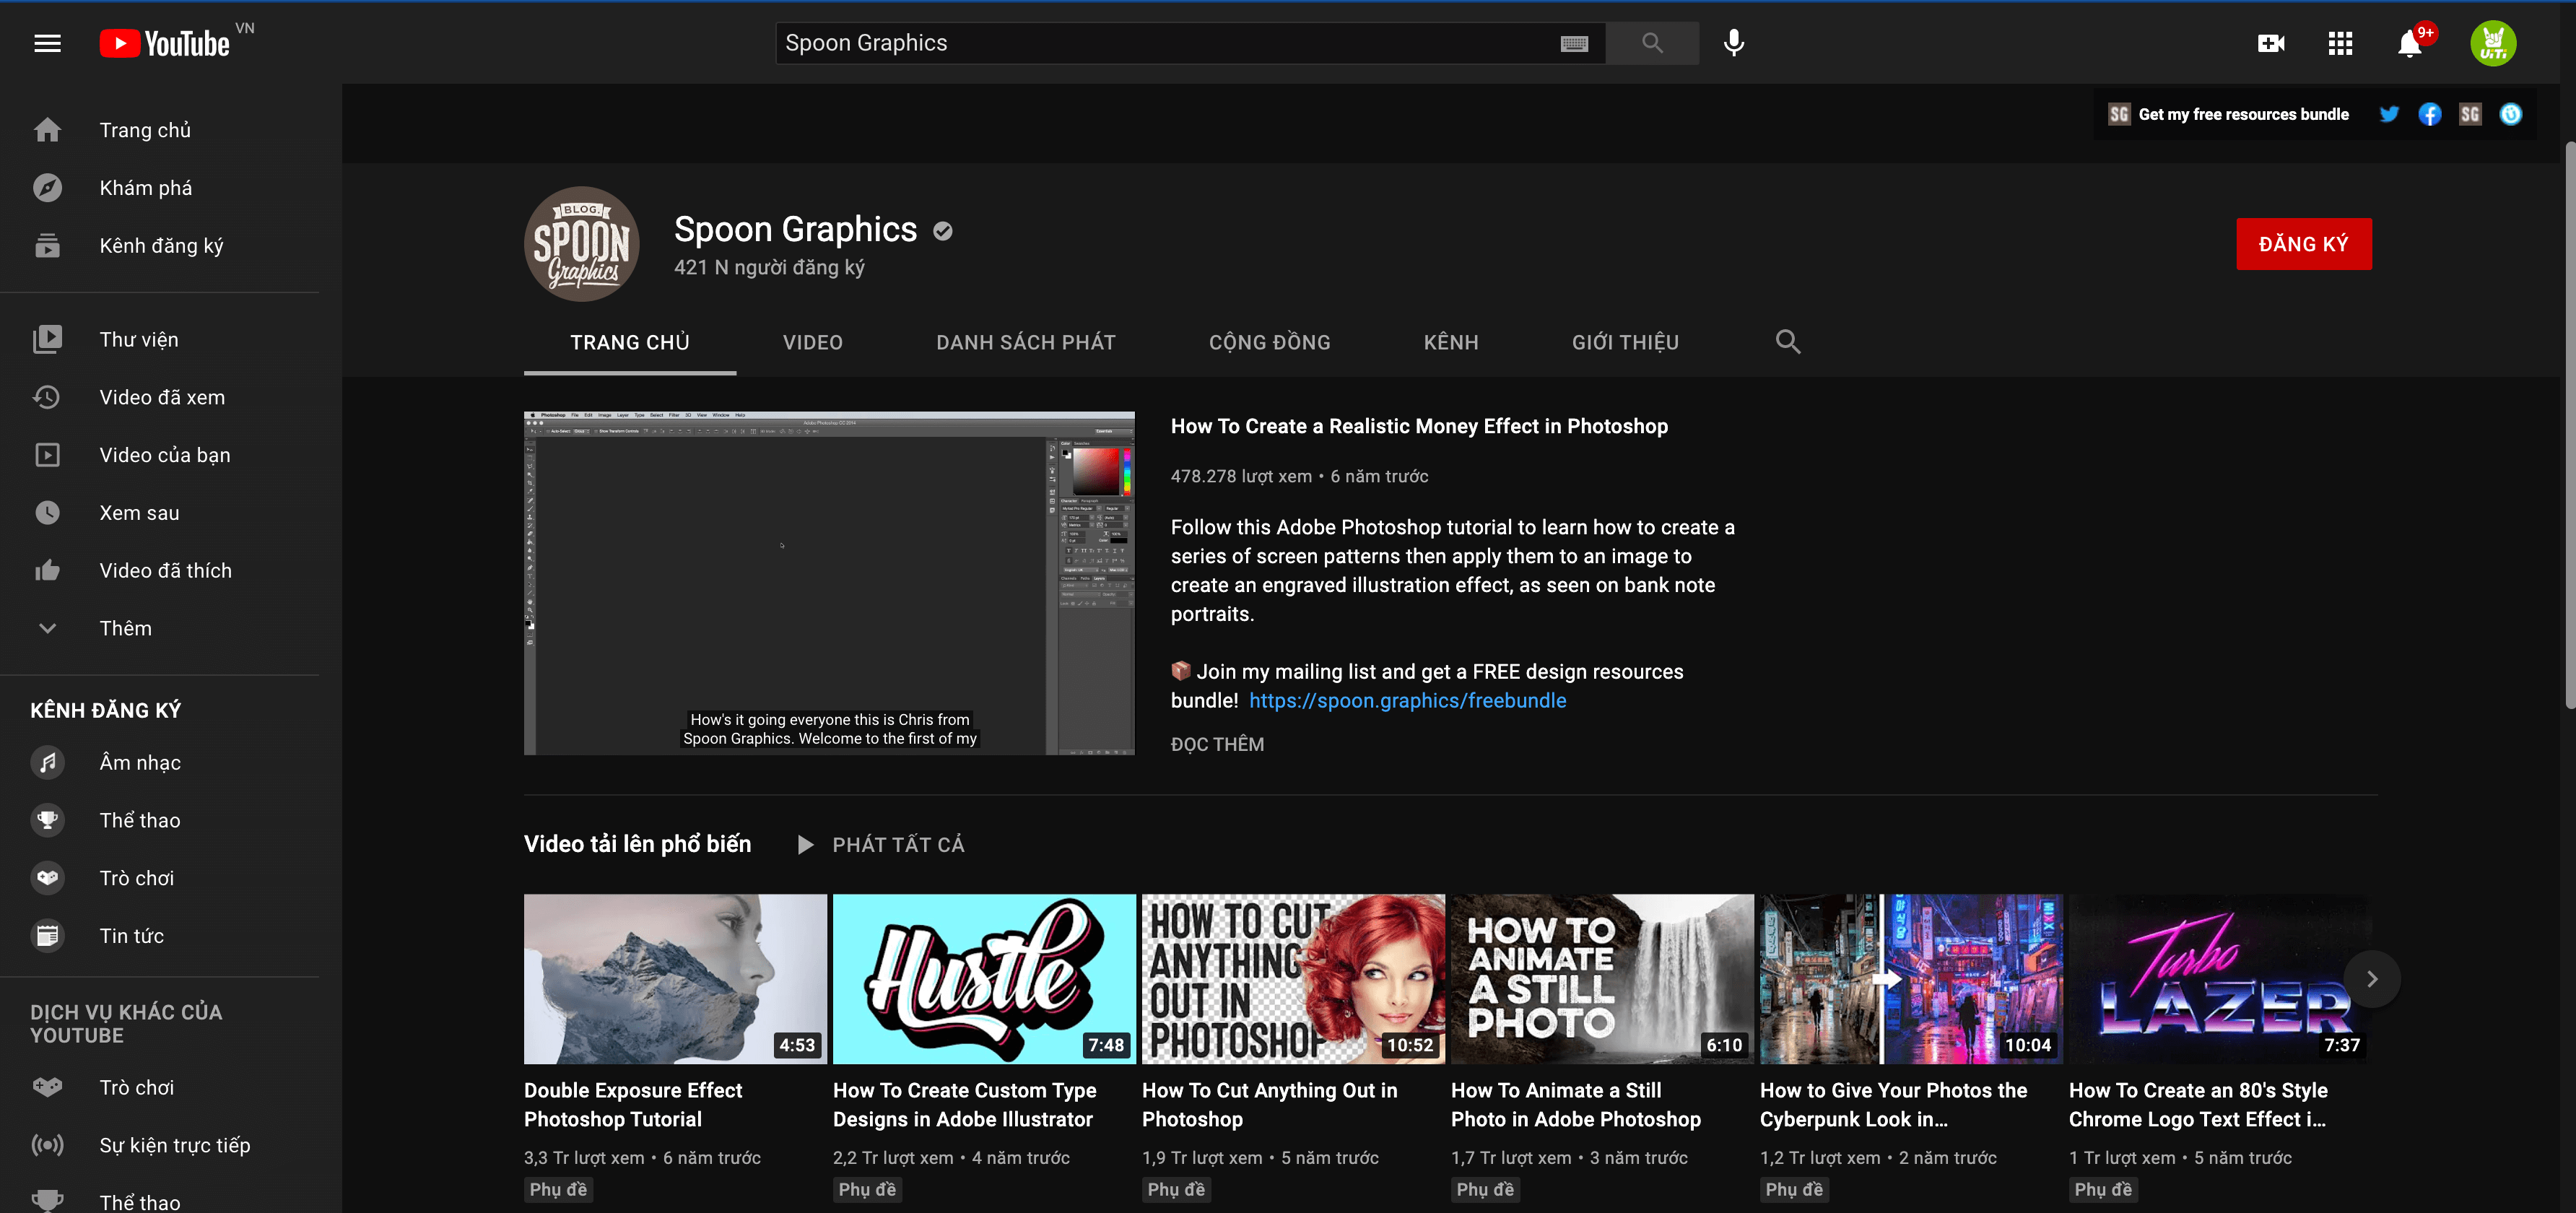This screenshot has height=1213, width=2576.
Task: Expand the Thêm sidebar section
Action: click(125, 628)
